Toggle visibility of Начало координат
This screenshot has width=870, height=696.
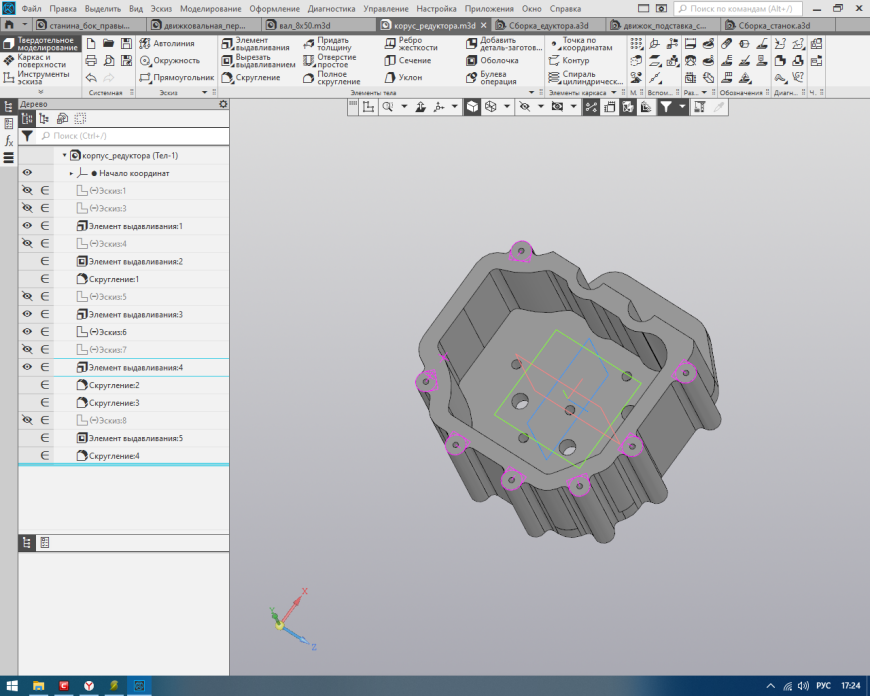click(28, 173)
